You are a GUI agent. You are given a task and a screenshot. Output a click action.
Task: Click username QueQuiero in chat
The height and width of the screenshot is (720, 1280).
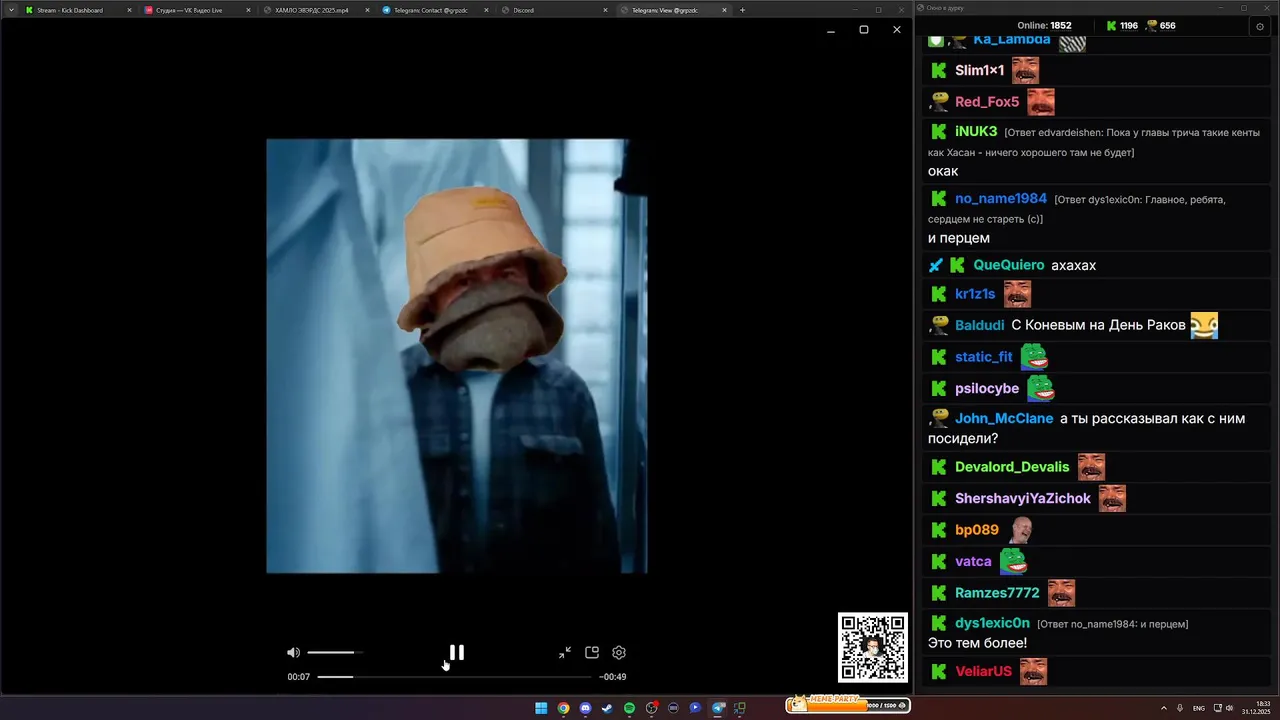(1009, 265)
